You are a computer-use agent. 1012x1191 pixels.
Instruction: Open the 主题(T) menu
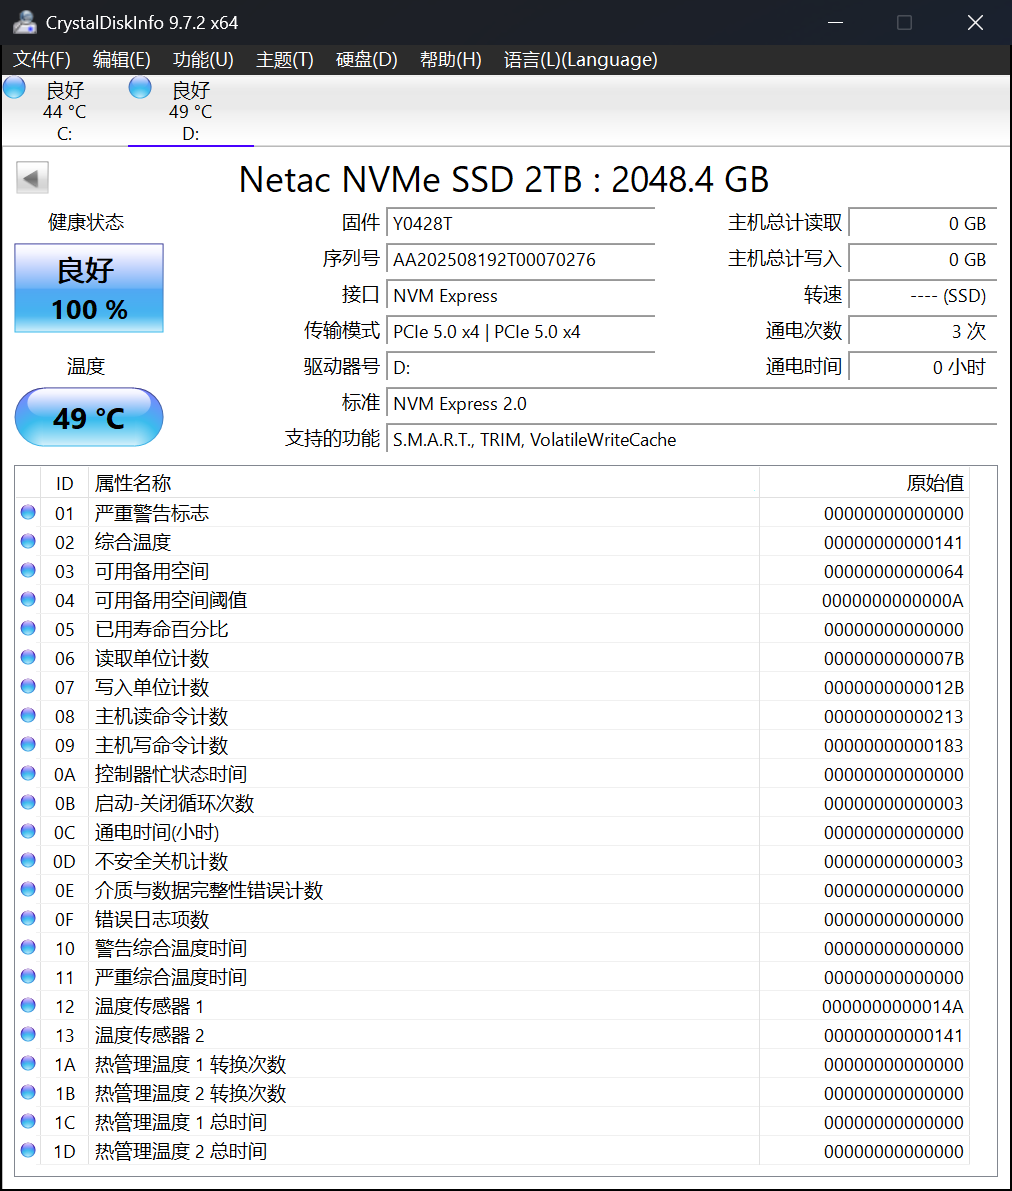click(x=283, y=60)
